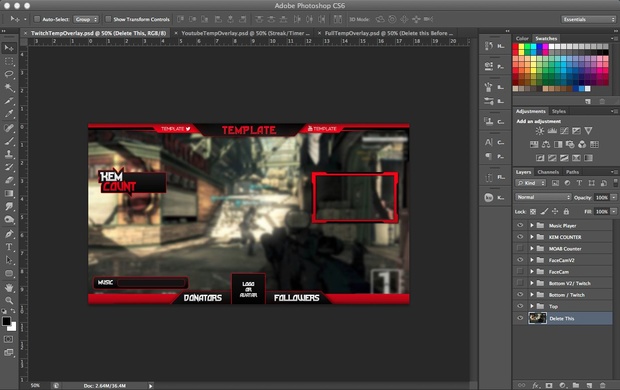Click the Delete This layer thumbnail
Image resolution: width=620 pixels, height=390 pixels.
click(537, 318)
